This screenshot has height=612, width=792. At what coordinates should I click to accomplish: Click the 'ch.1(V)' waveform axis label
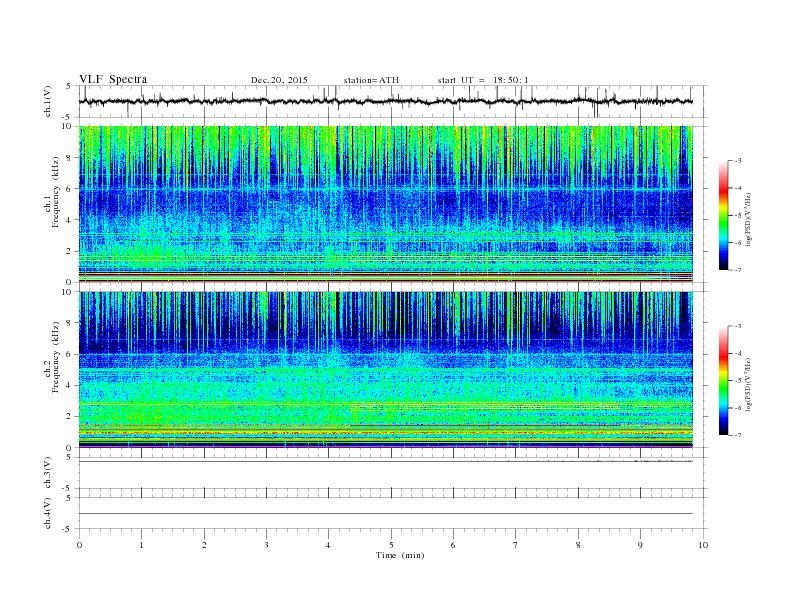pos(48,103)
